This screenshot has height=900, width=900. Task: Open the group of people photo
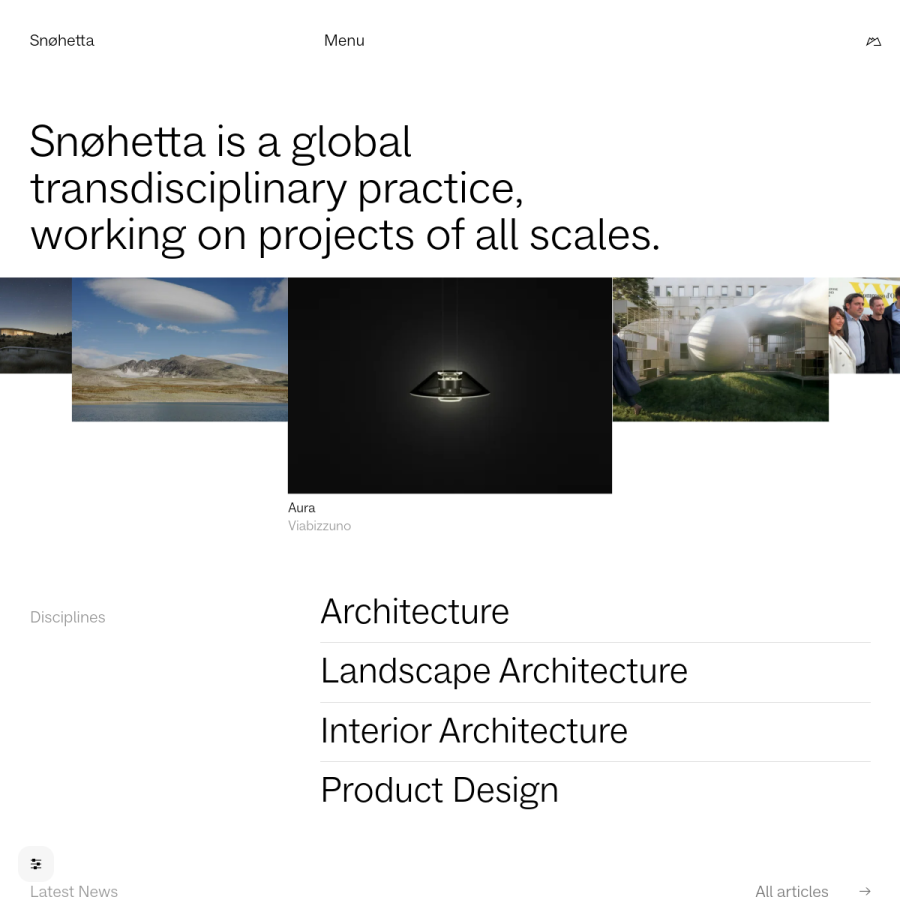pos(864,325)
